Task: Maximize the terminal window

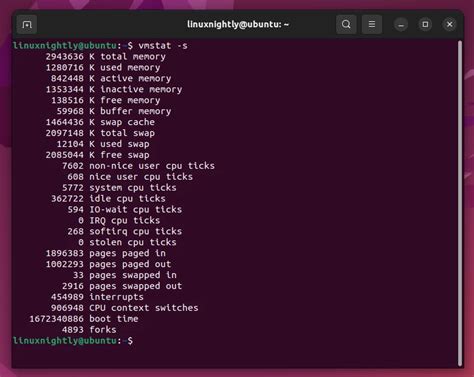Action: pos(425,25)
